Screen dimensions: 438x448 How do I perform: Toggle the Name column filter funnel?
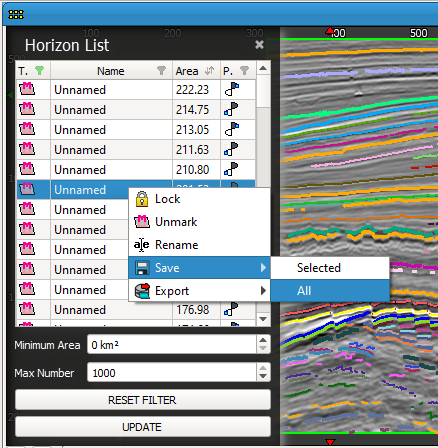pos(161,71)
